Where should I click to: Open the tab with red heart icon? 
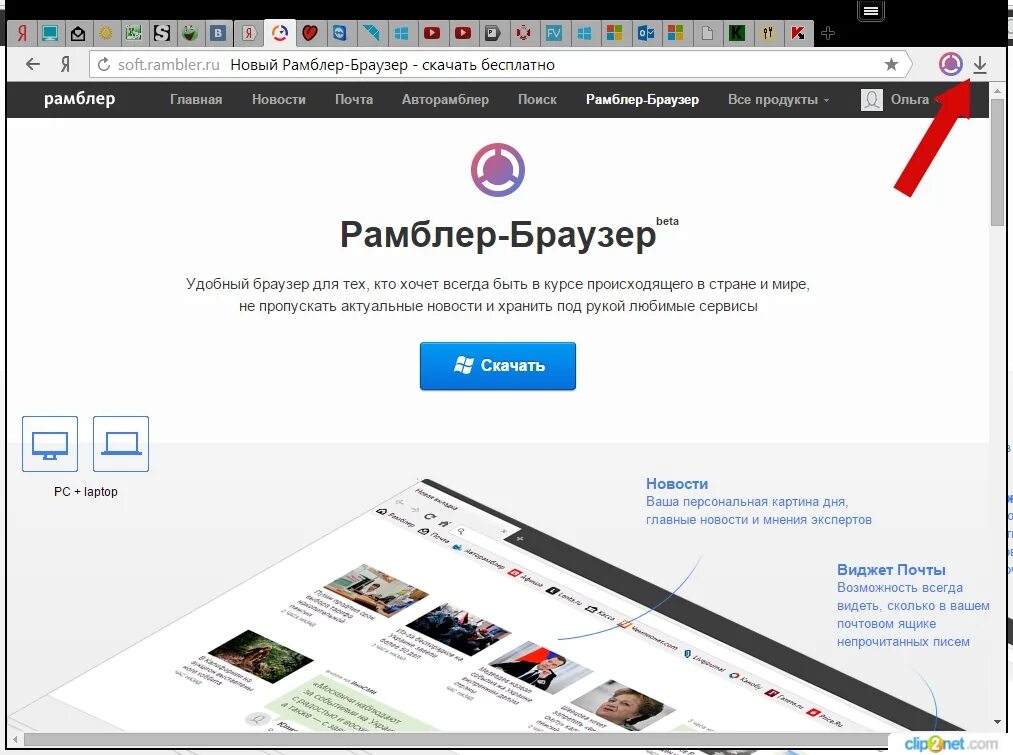click(x=310, y=33)
